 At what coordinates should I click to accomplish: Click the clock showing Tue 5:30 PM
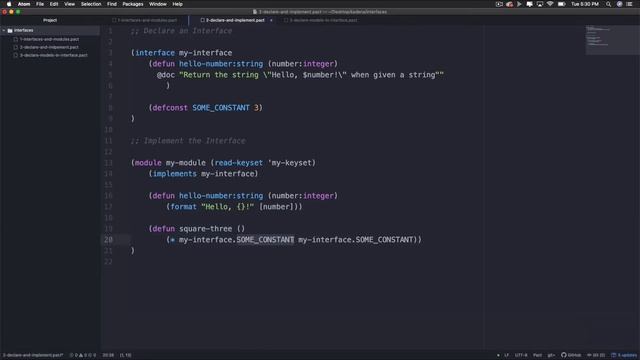585,4
